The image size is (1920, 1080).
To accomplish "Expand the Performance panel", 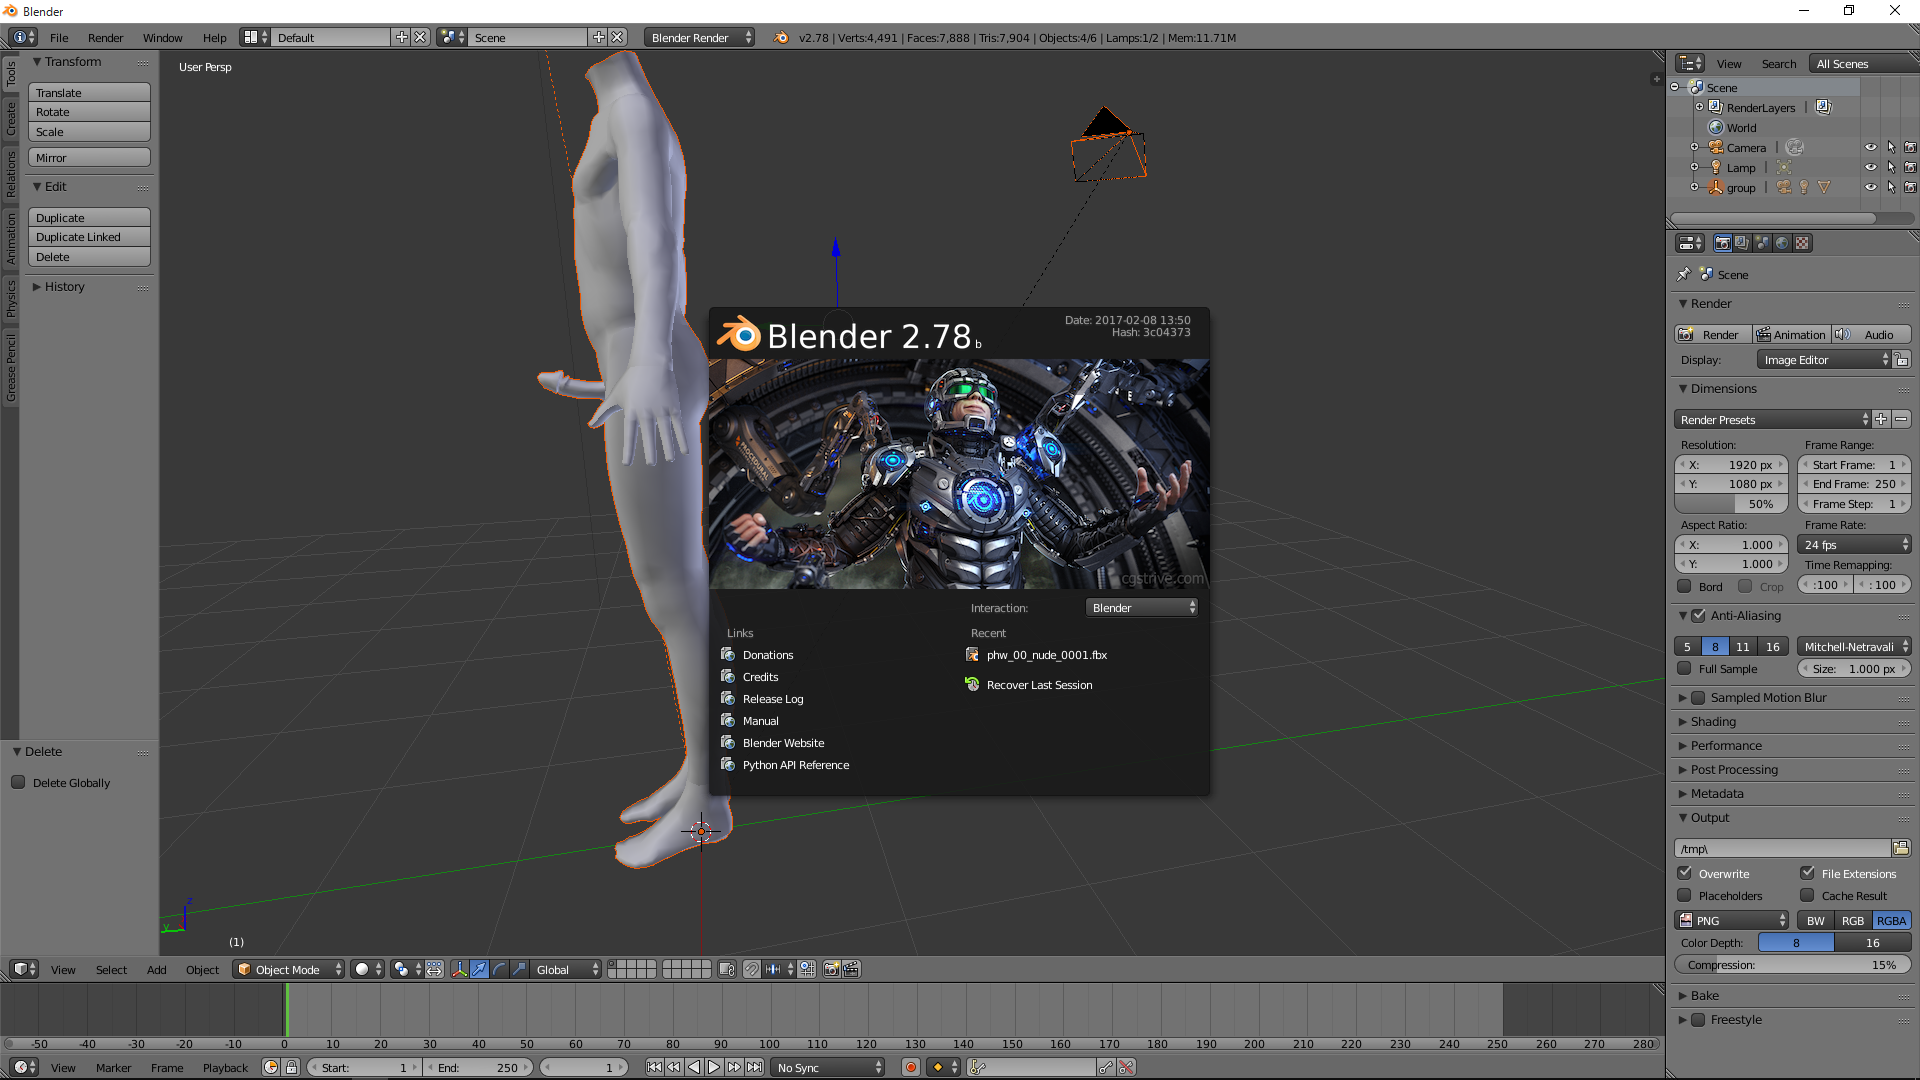I will click(x=1726, y=745).
